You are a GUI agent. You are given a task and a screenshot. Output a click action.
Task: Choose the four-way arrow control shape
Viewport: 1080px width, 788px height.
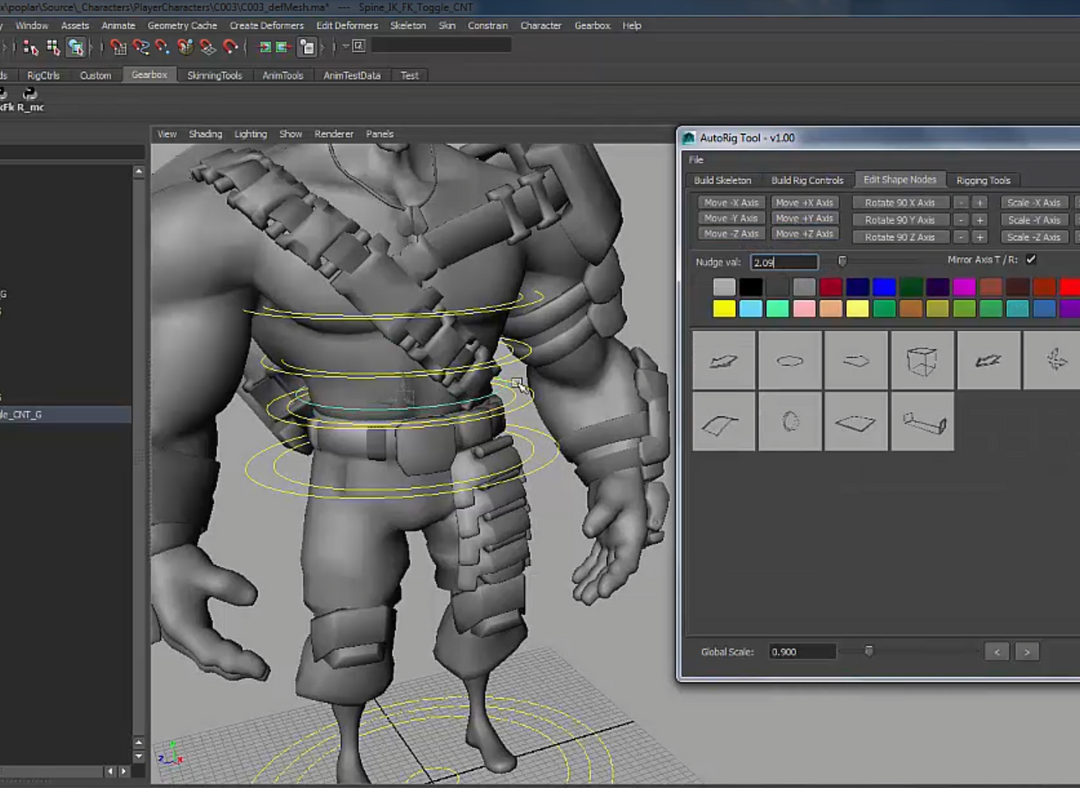pyautogui.click(x=1054, y=361)
